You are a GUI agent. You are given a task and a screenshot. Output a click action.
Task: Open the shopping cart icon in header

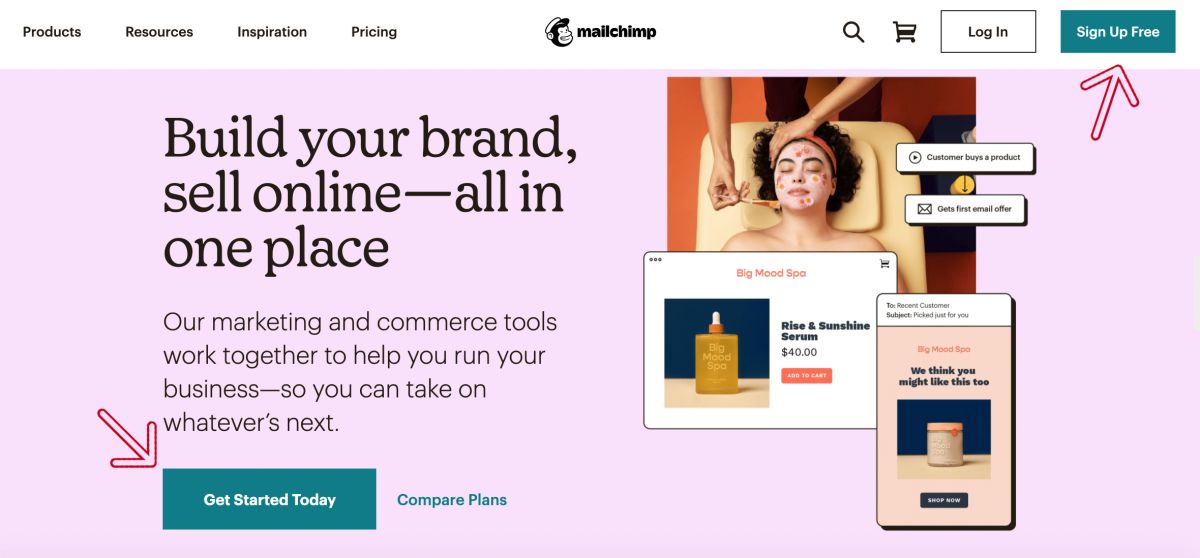click(905, 32)
